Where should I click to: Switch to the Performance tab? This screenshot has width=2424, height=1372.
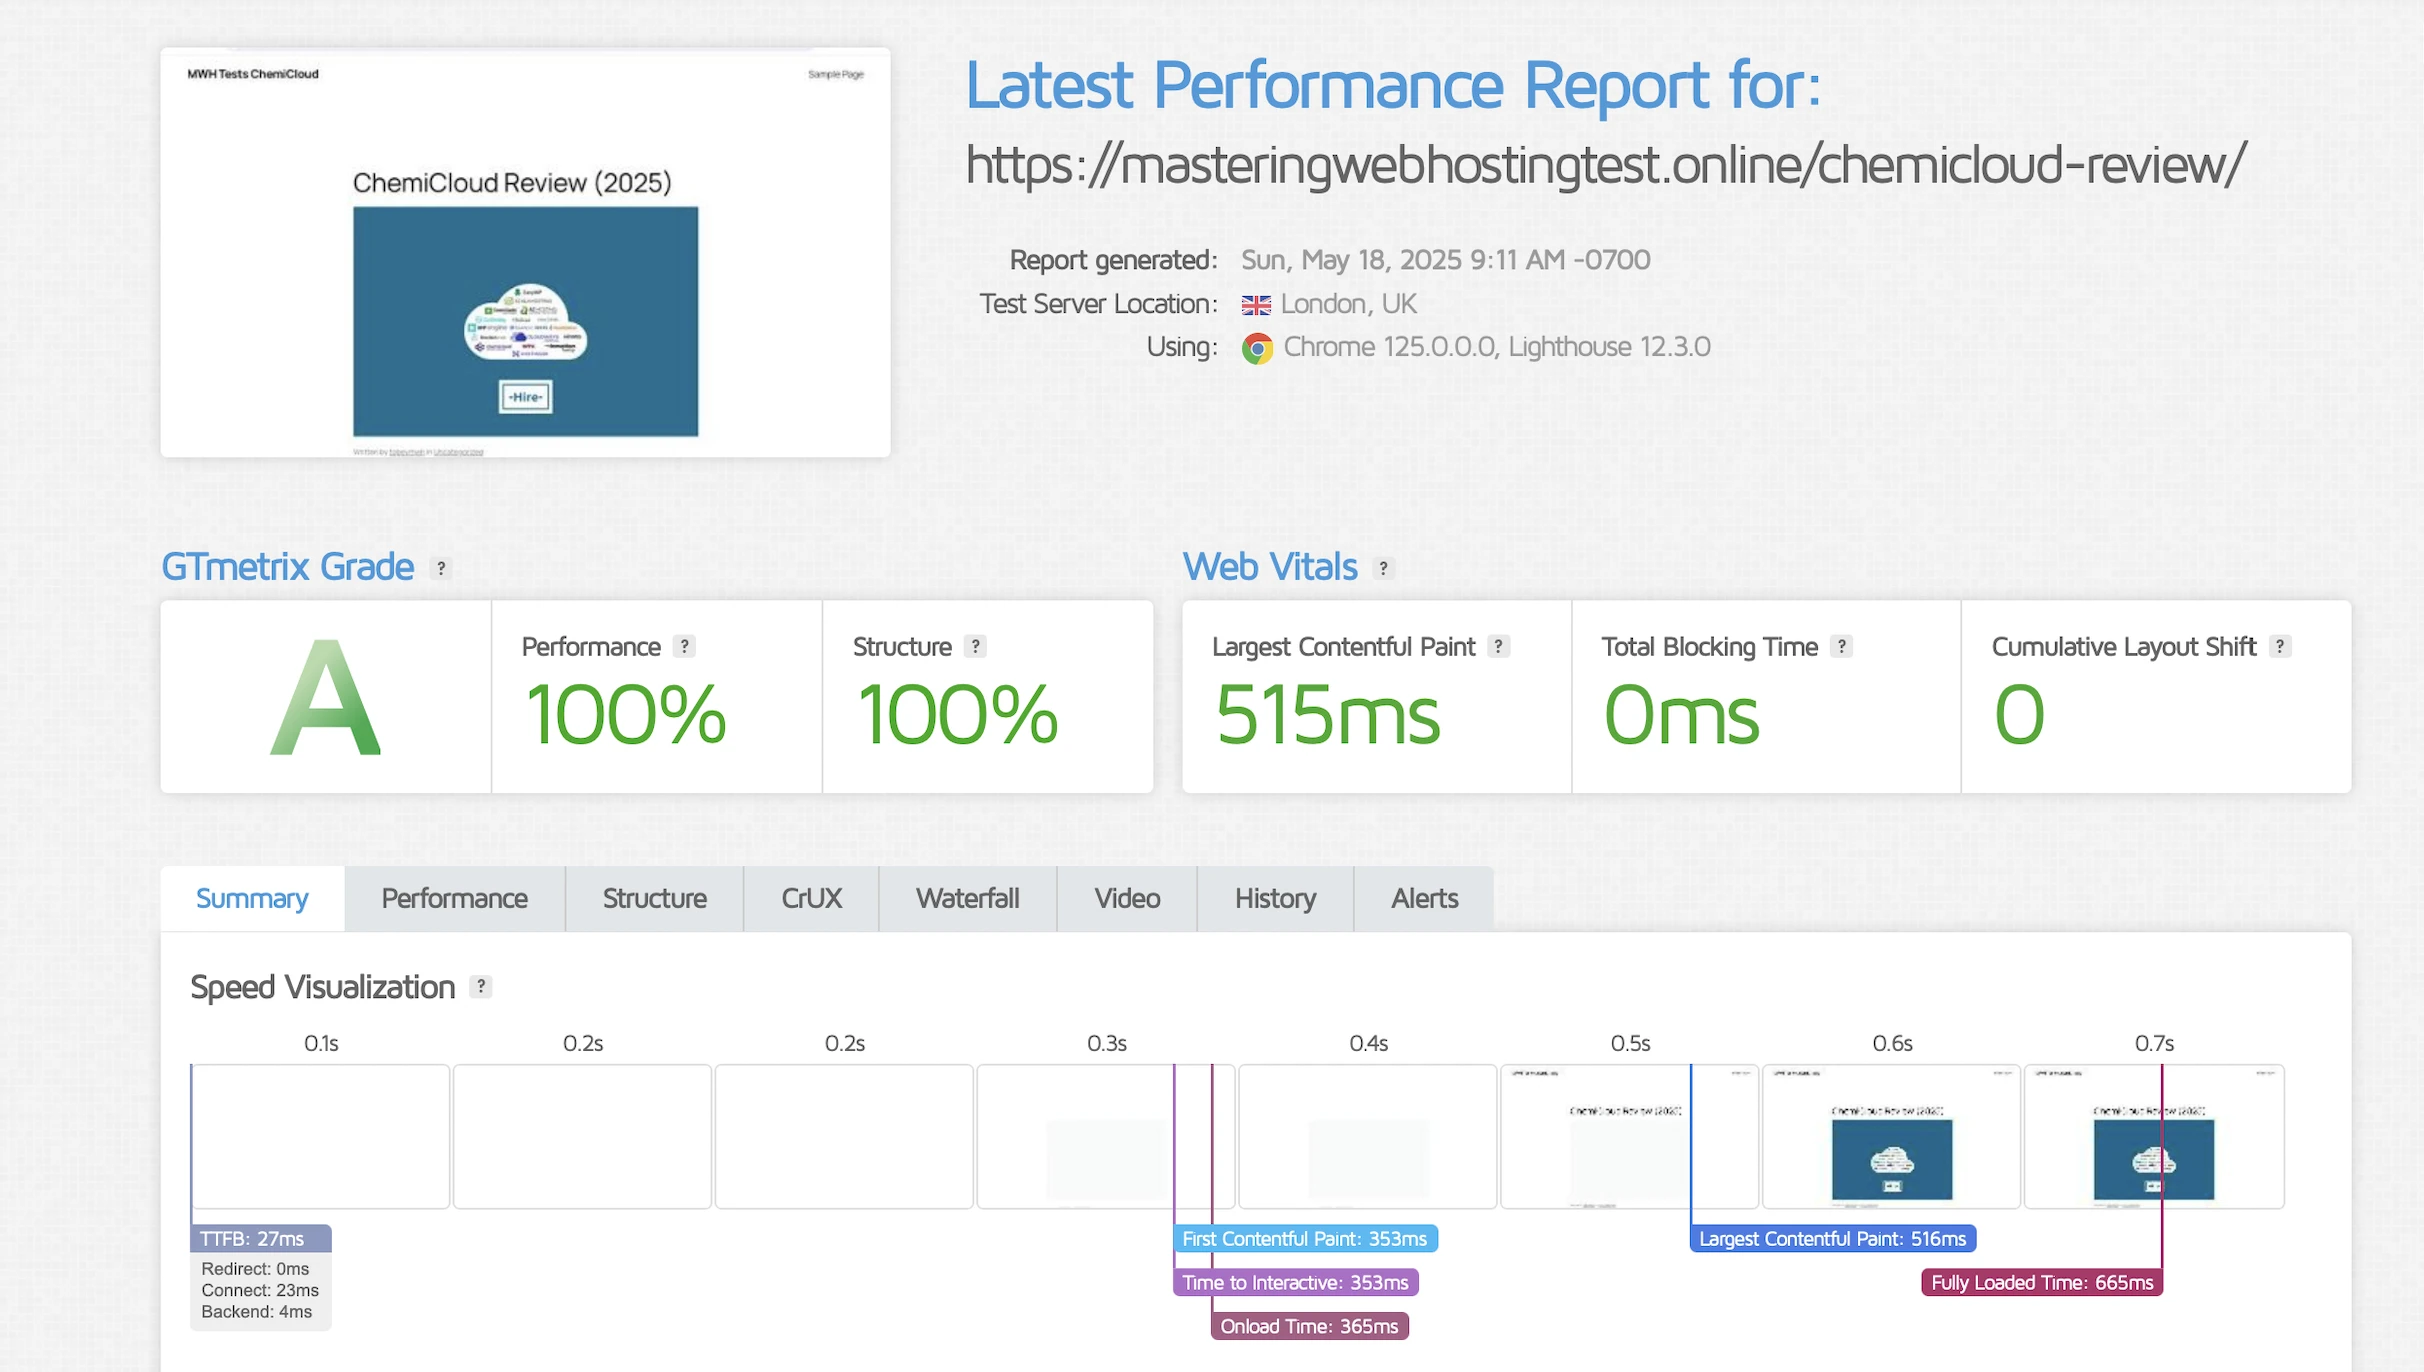(454, 899)
